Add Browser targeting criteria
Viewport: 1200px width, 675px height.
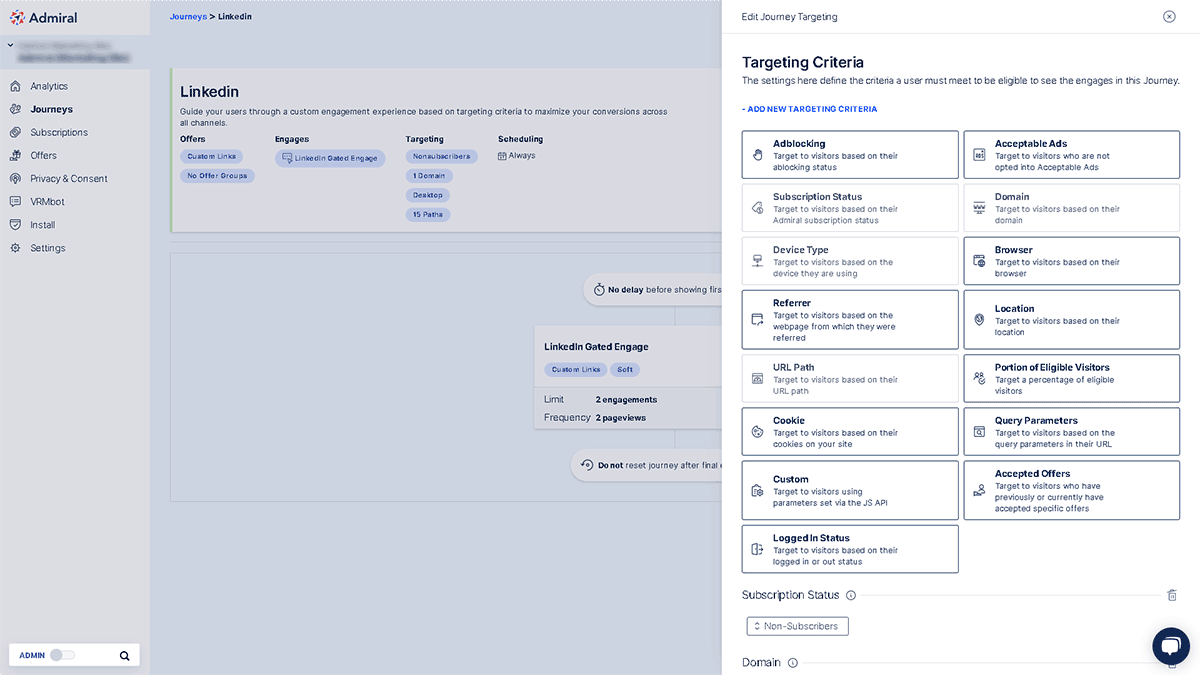click(1071, 261)
